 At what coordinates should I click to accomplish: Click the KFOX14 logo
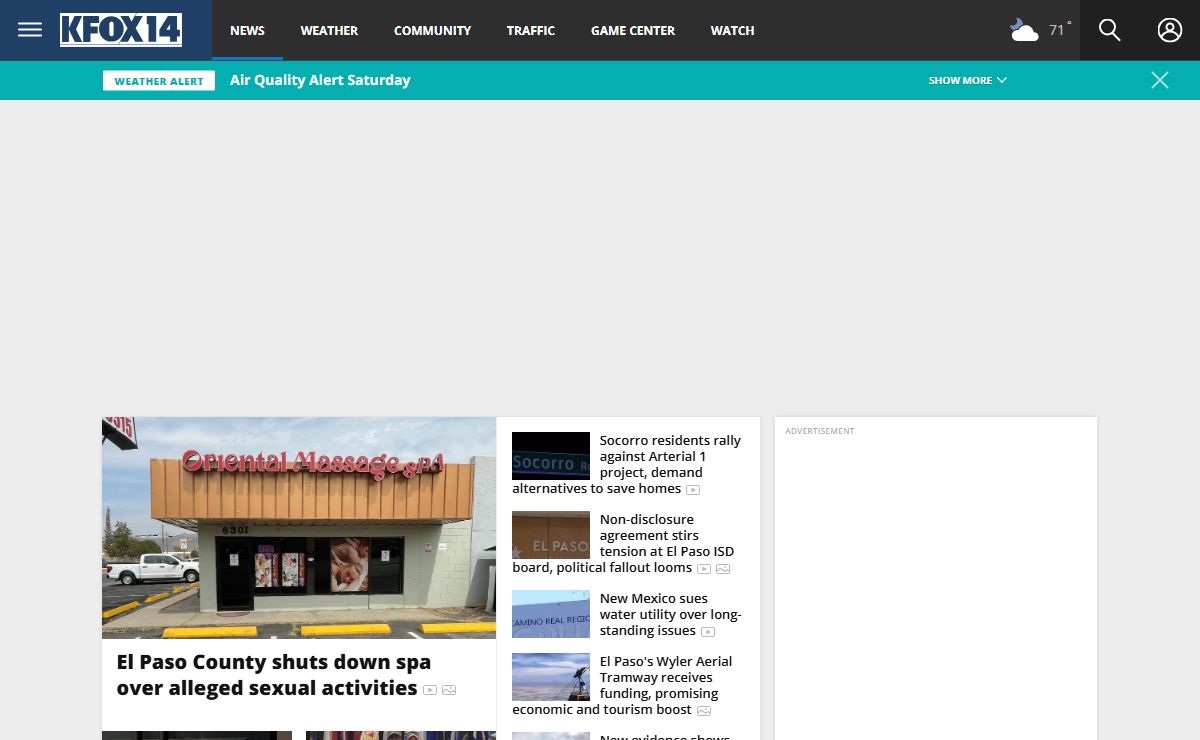[121, 30]
